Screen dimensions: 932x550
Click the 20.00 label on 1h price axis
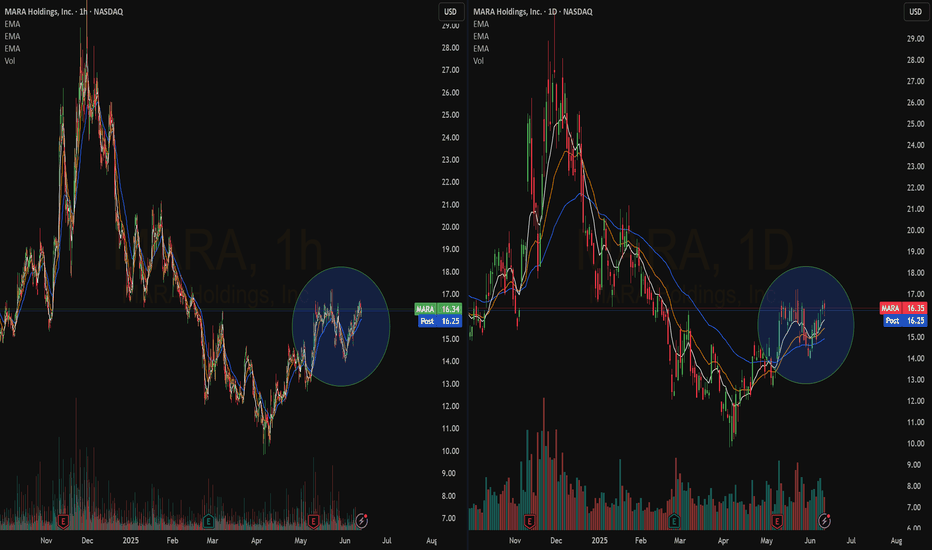451,227
